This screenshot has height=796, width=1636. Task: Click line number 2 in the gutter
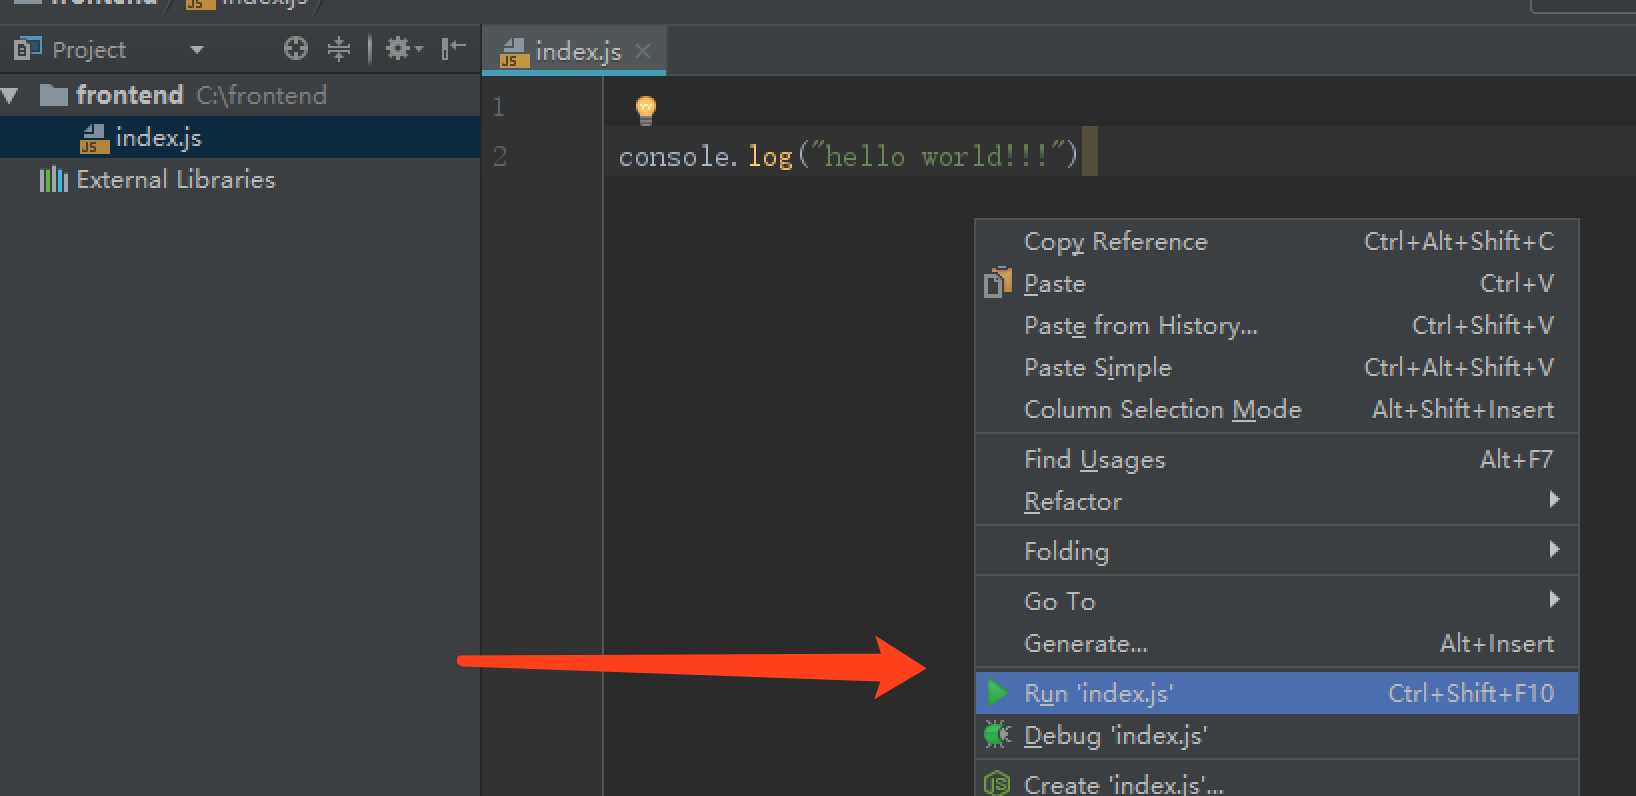[500, 156]
